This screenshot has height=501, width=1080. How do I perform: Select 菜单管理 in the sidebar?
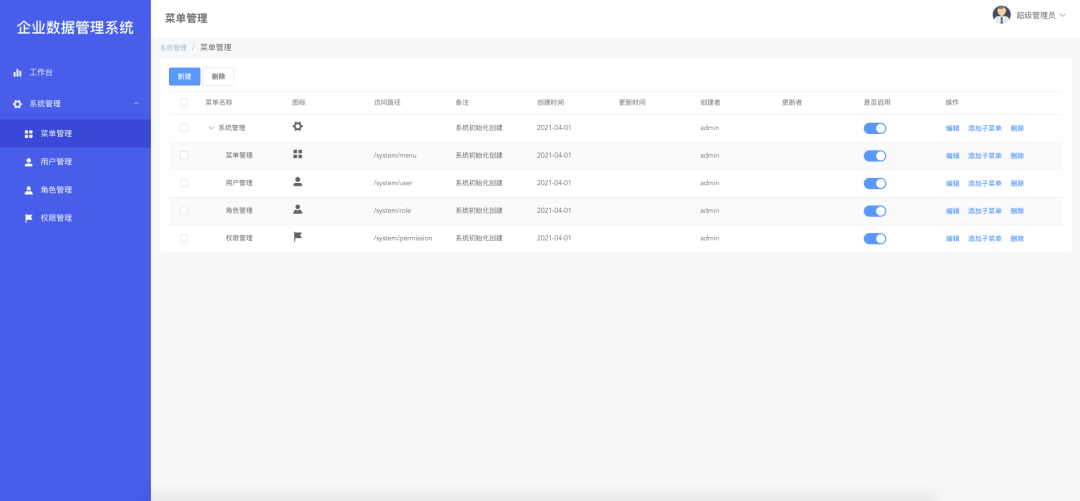(75, 134)
